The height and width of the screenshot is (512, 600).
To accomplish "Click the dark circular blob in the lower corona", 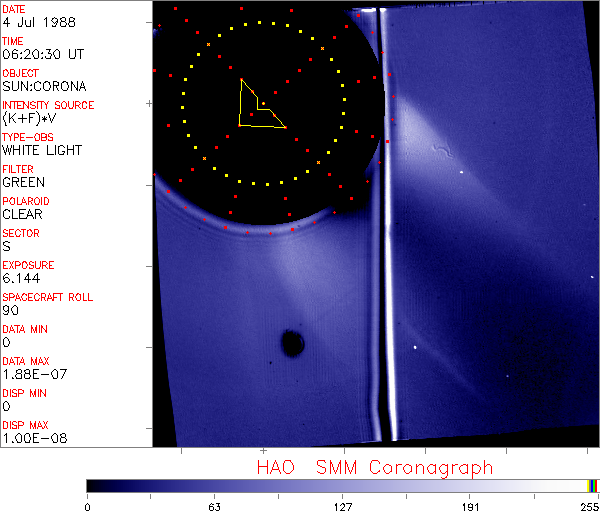I will pos(292,343).
